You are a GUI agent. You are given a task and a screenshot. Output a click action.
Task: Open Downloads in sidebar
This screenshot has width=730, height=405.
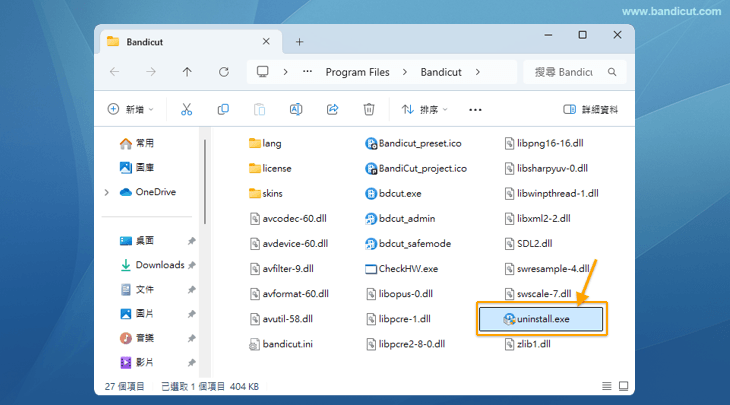(152, 265)
